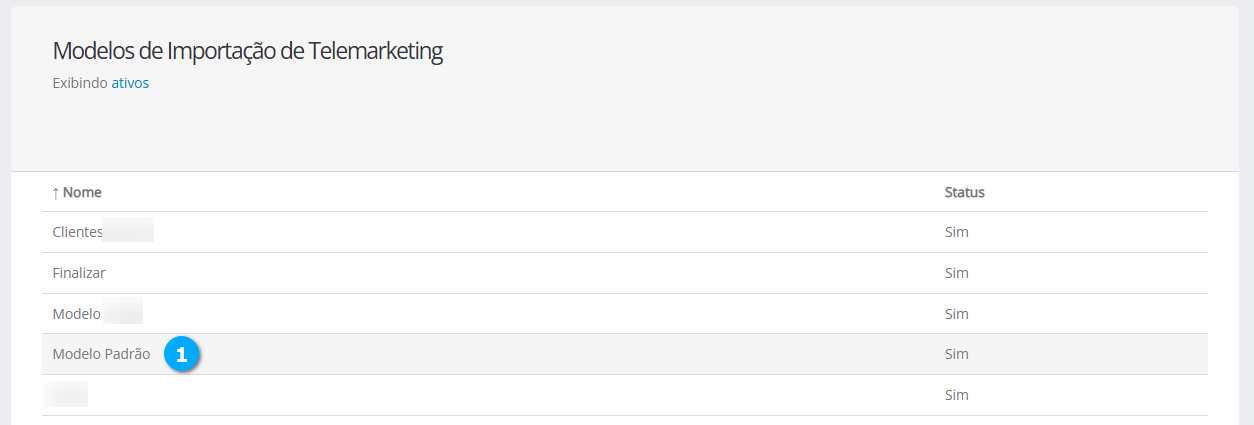Select the Finalizar model row

pos(79,273)
